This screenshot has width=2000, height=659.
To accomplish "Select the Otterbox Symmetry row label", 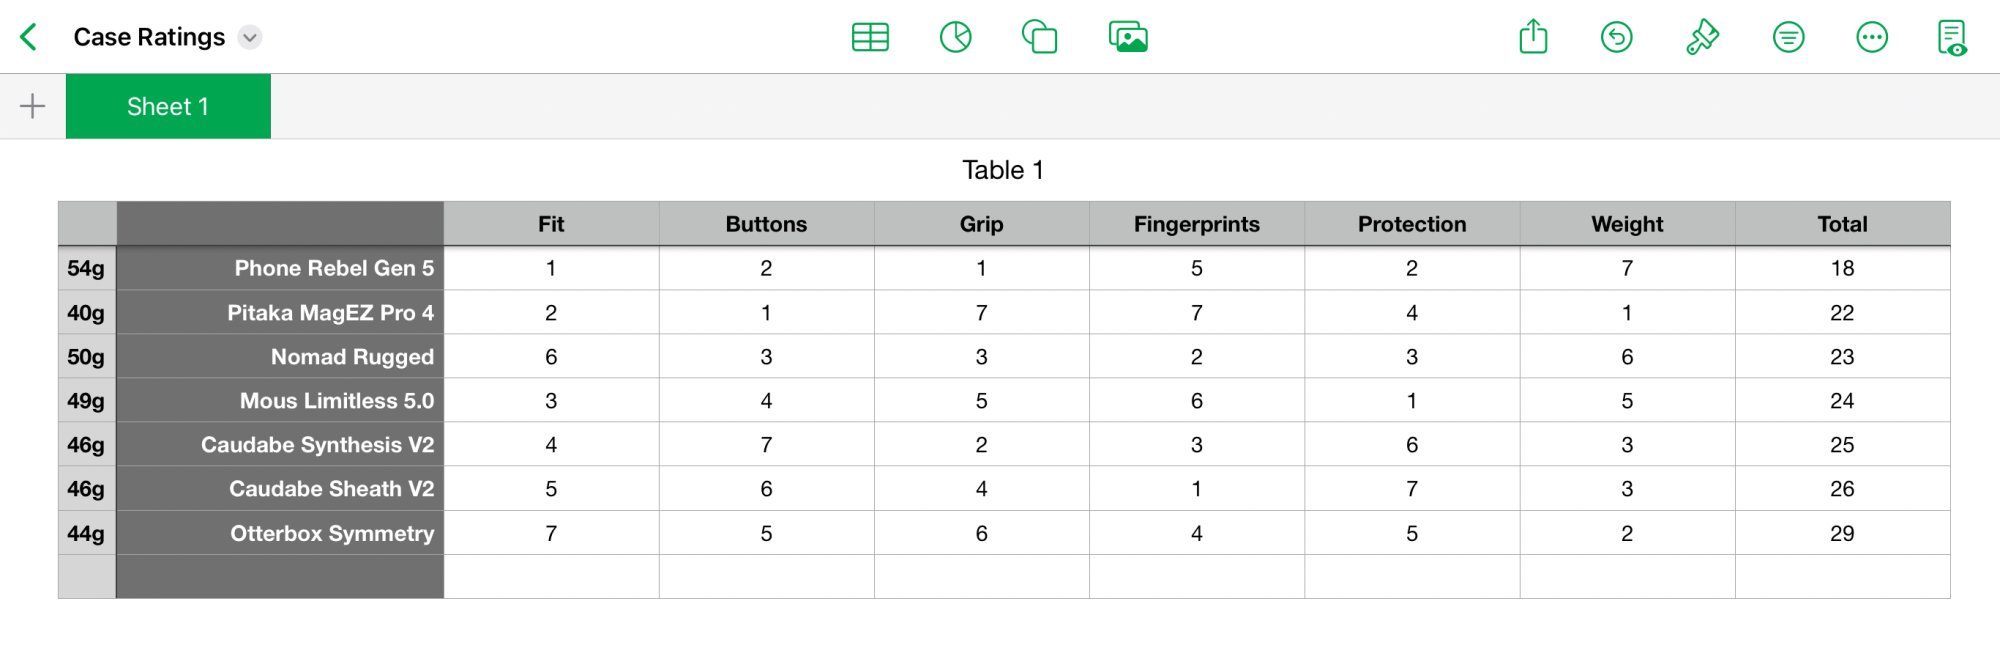I will click(x=280, y=533).
